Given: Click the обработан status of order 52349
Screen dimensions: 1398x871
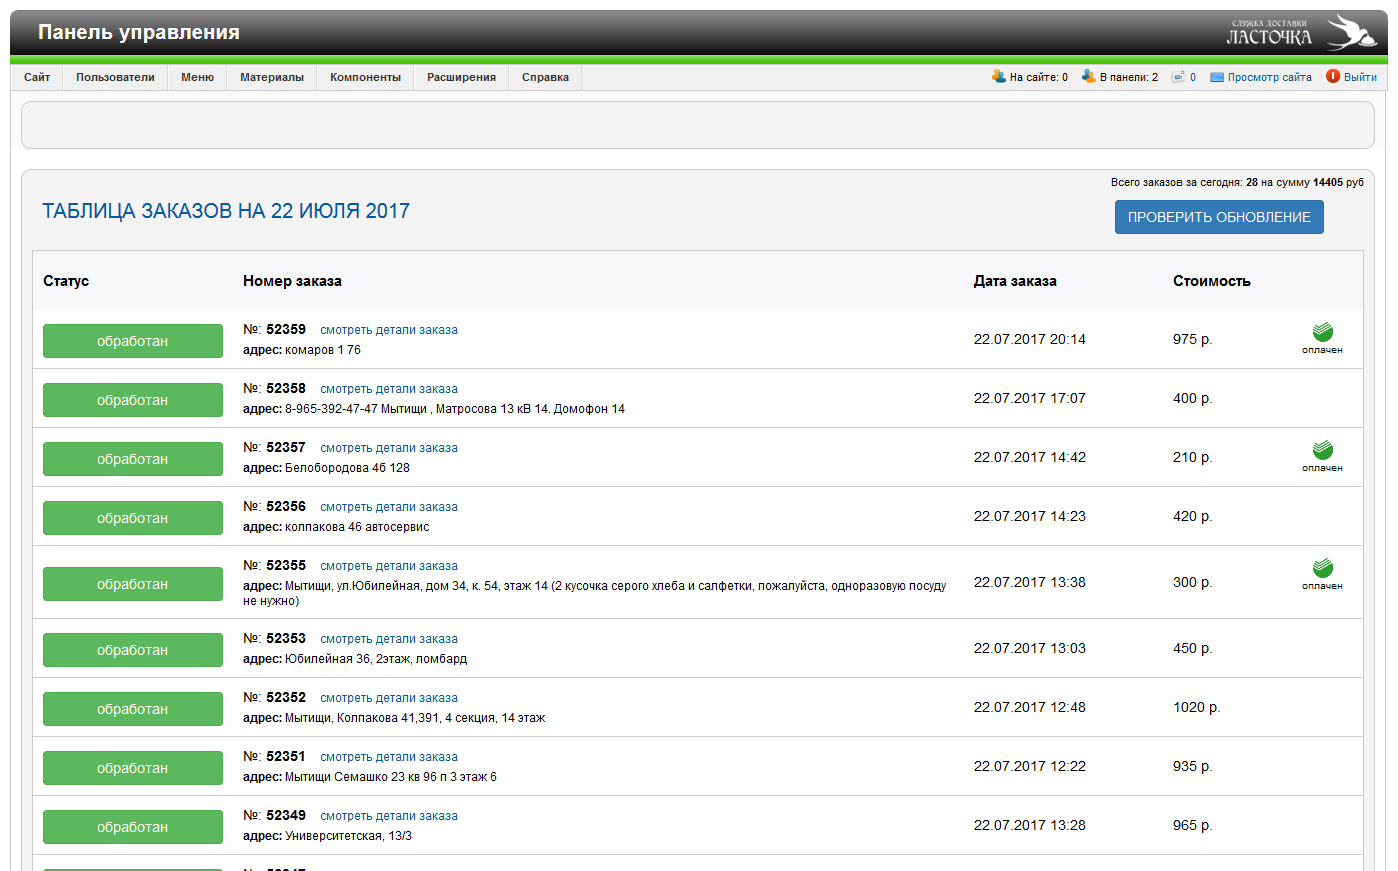Looking at the screenshot, I should [132, 827].
